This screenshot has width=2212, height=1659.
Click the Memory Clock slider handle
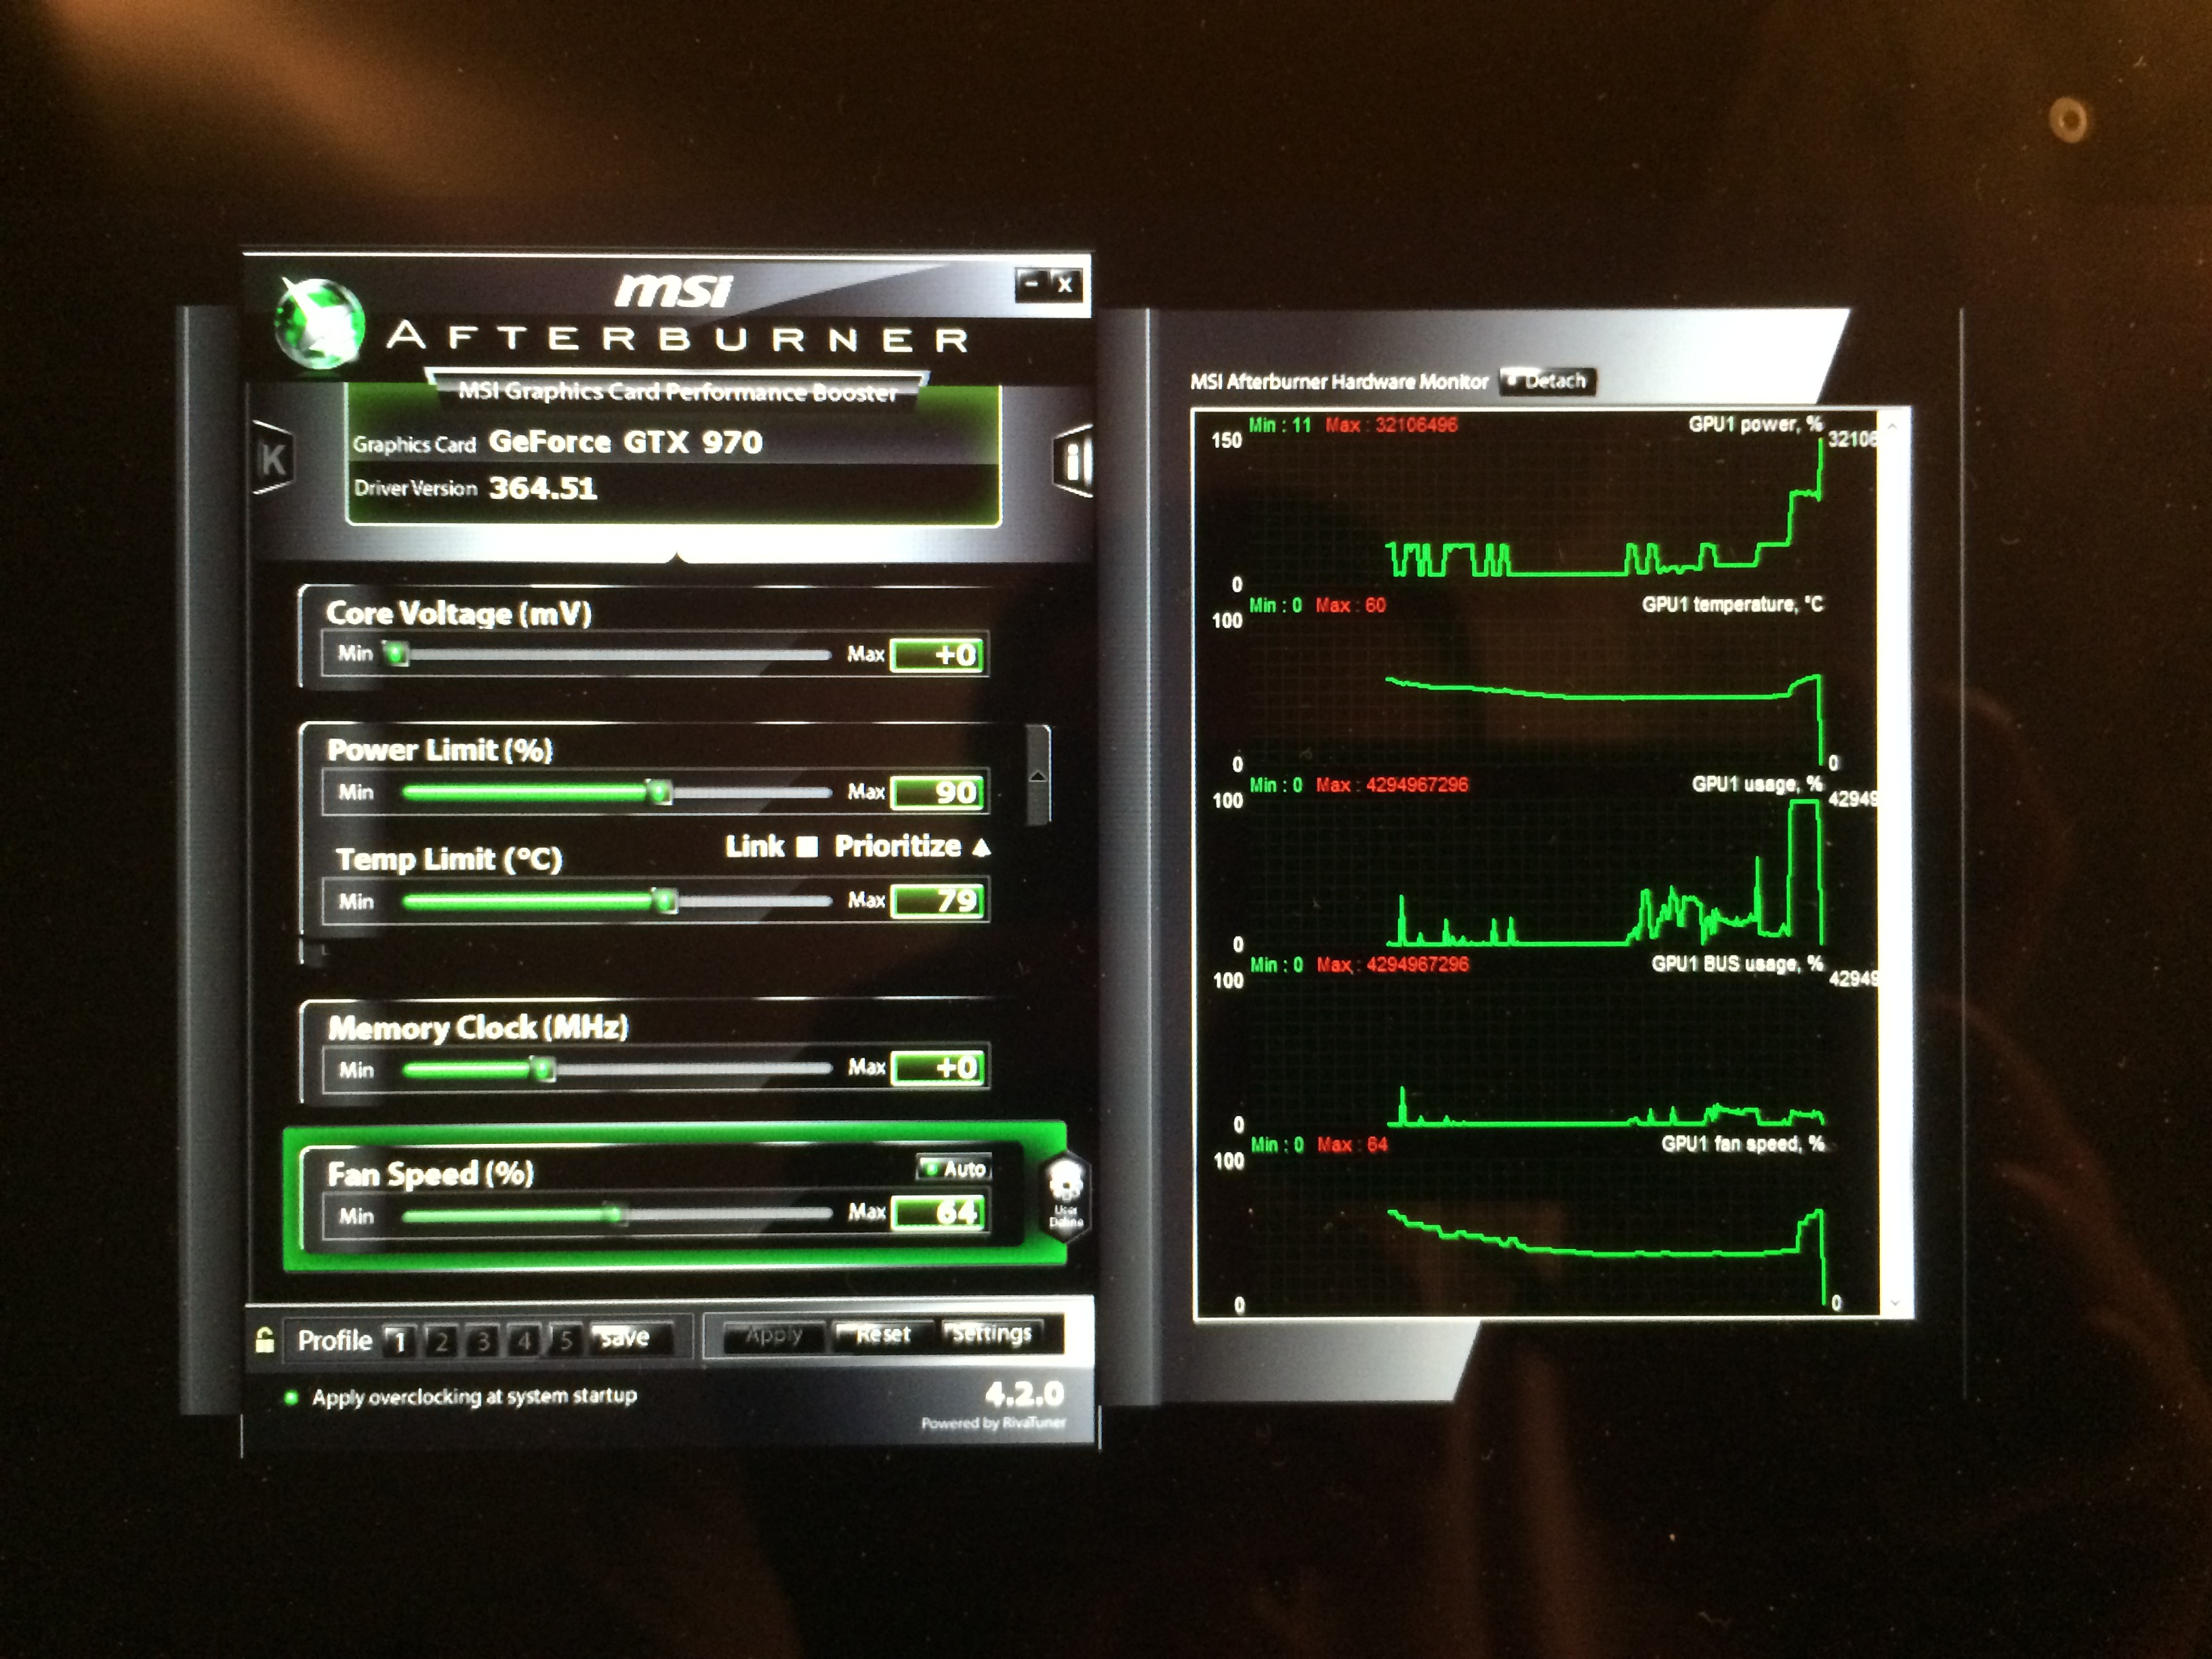(x=542, y=1069)
